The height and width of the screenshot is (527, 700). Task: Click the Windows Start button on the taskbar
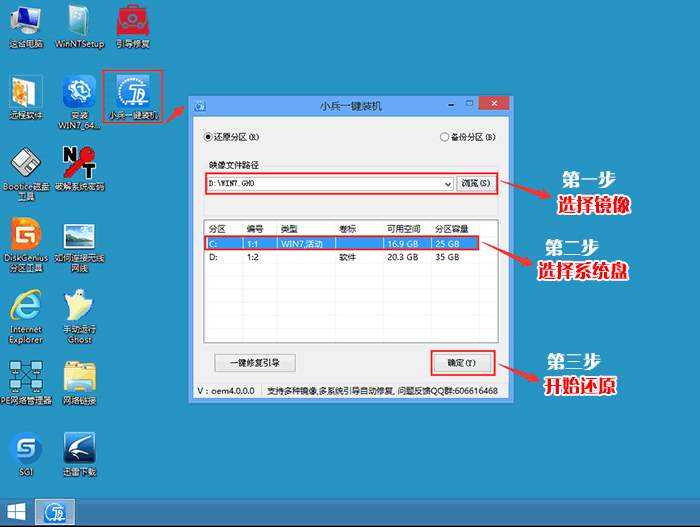[x=17, y=512]
